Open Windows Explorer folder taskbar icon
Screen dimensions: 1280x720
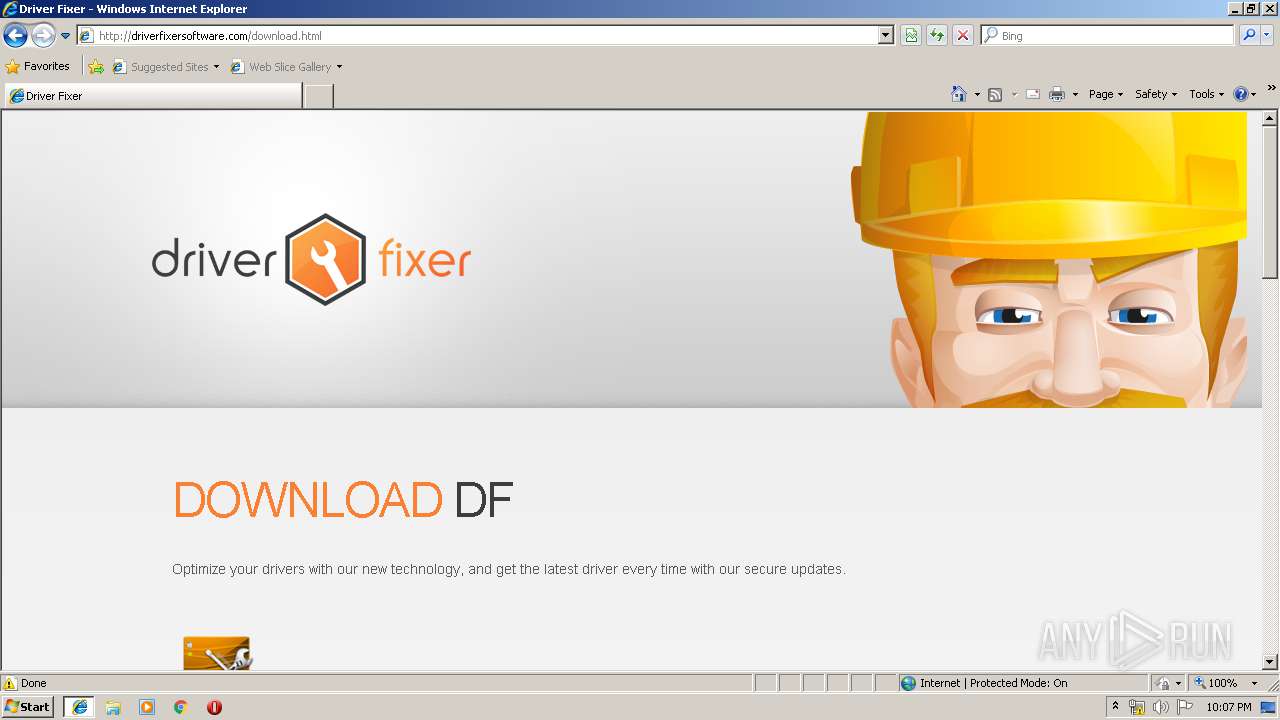(113, 707)
